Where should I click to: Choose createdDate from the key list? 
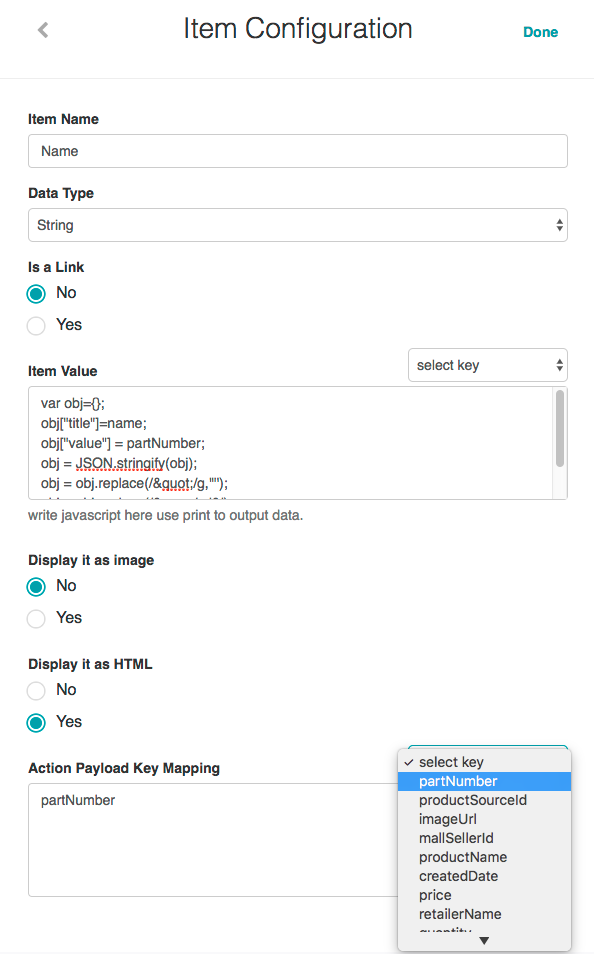tap(484, 876)
